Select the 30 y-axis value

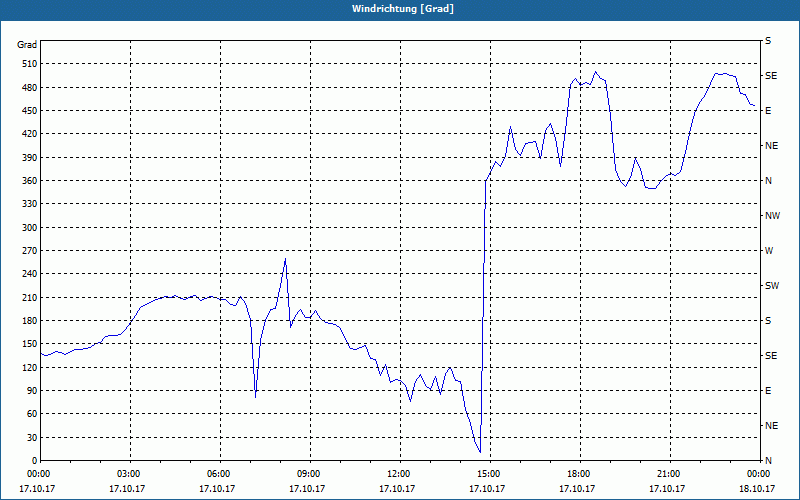32,437
